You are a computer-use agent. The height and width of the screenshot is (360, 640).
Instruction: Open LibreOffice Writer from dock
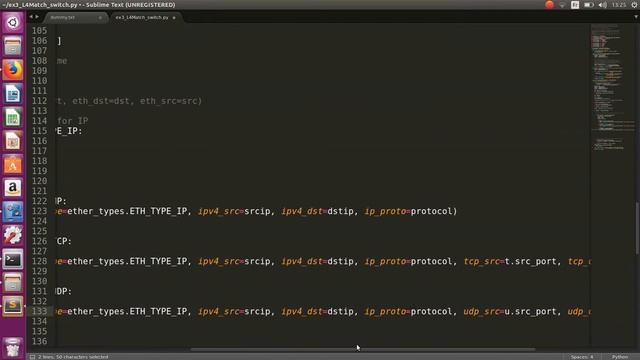point(13,93)
